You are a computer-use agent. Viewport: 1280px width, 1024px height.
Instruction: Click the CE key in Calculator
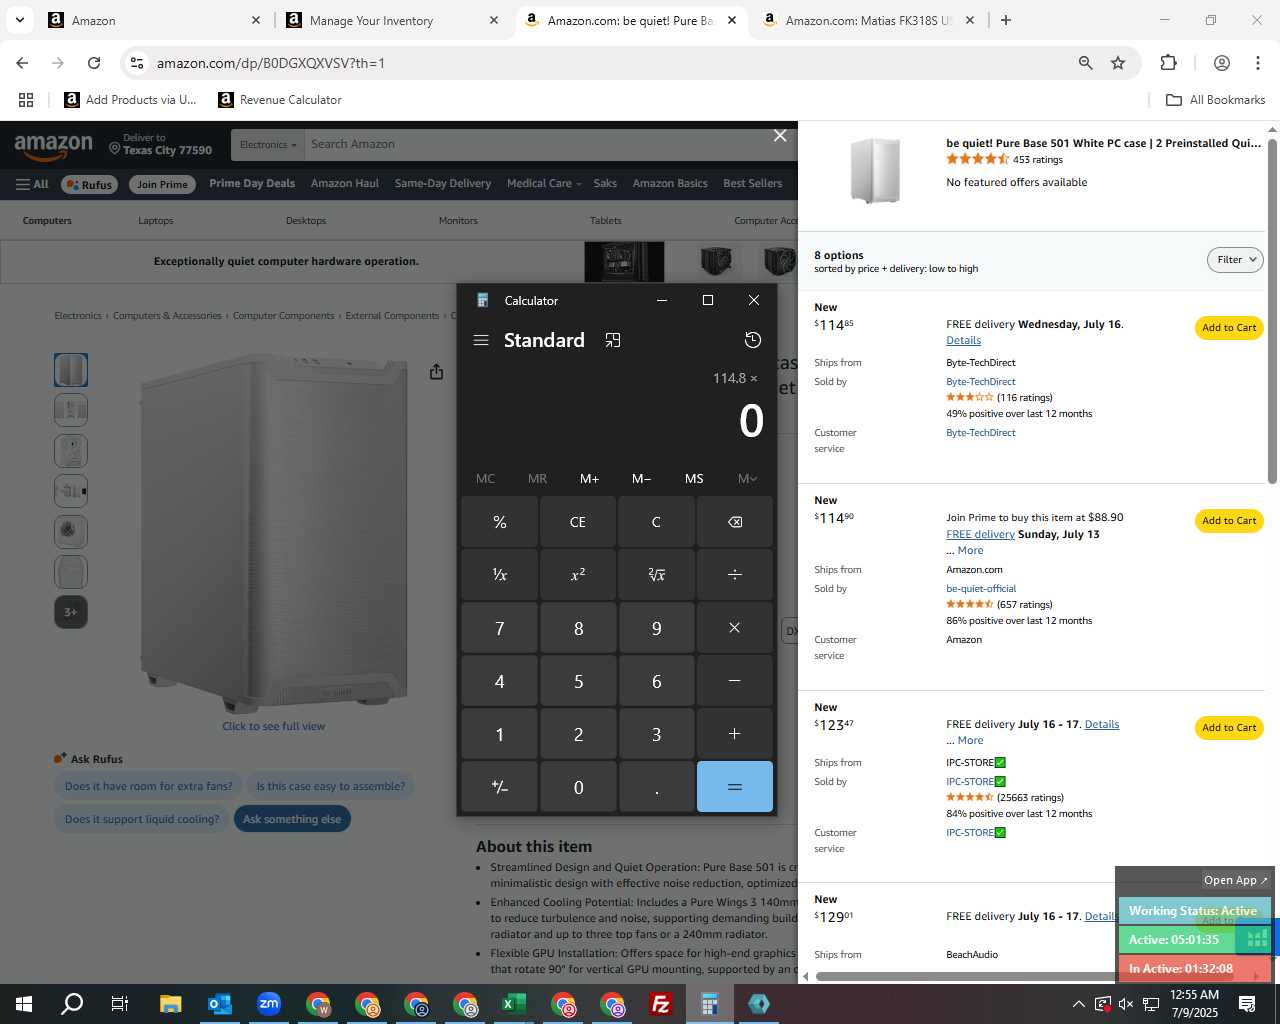(578, 522)
